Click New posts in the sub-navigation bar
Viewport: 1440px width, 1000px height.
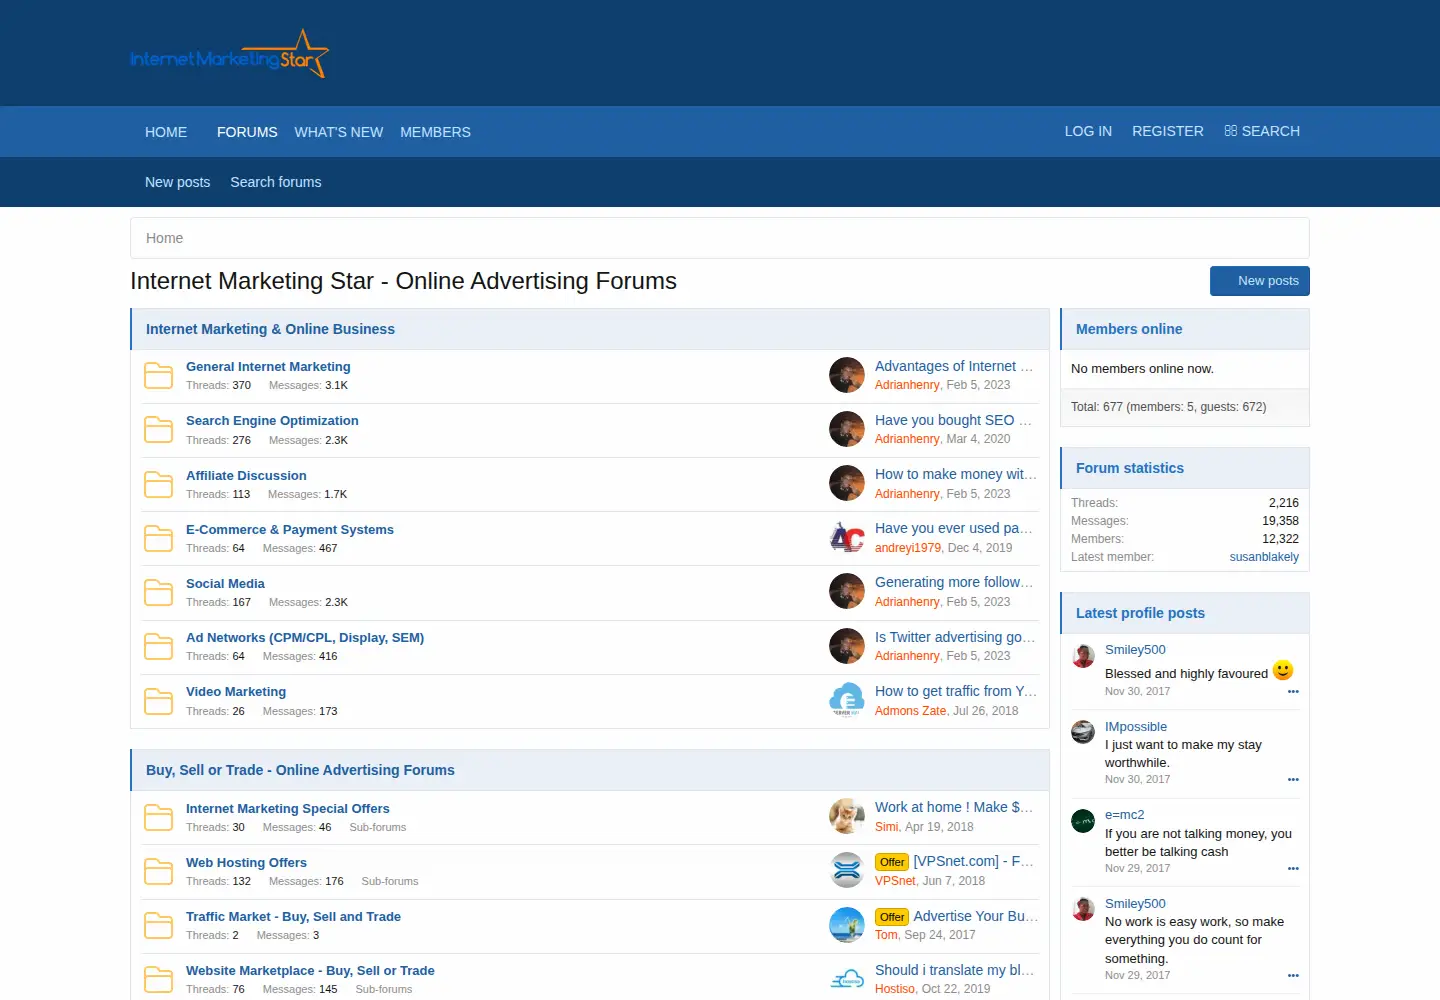178,182
